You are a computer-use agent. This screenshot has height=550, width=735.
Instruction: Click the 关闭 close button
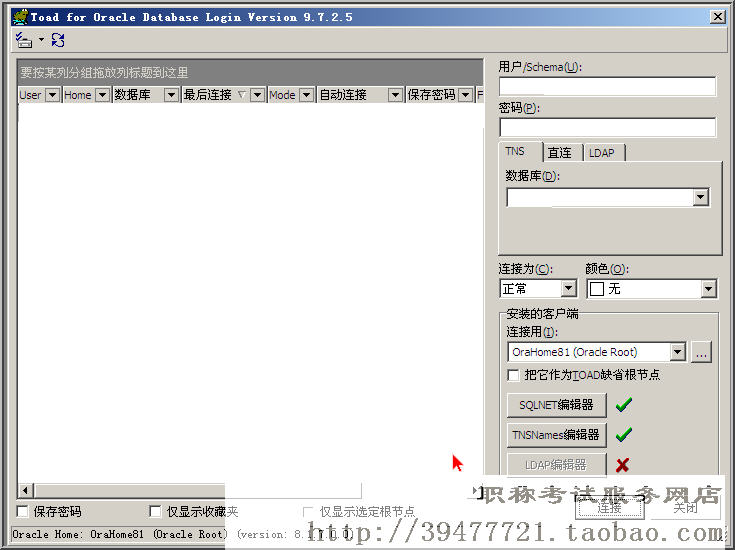[685, 508]
